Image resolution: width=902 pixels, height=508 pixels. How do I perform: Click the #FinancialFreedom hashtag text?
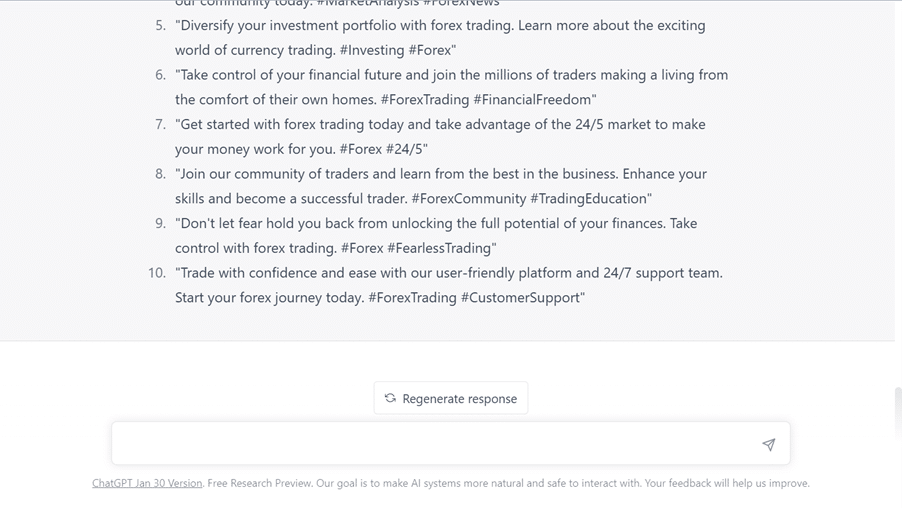pos(533,100)
